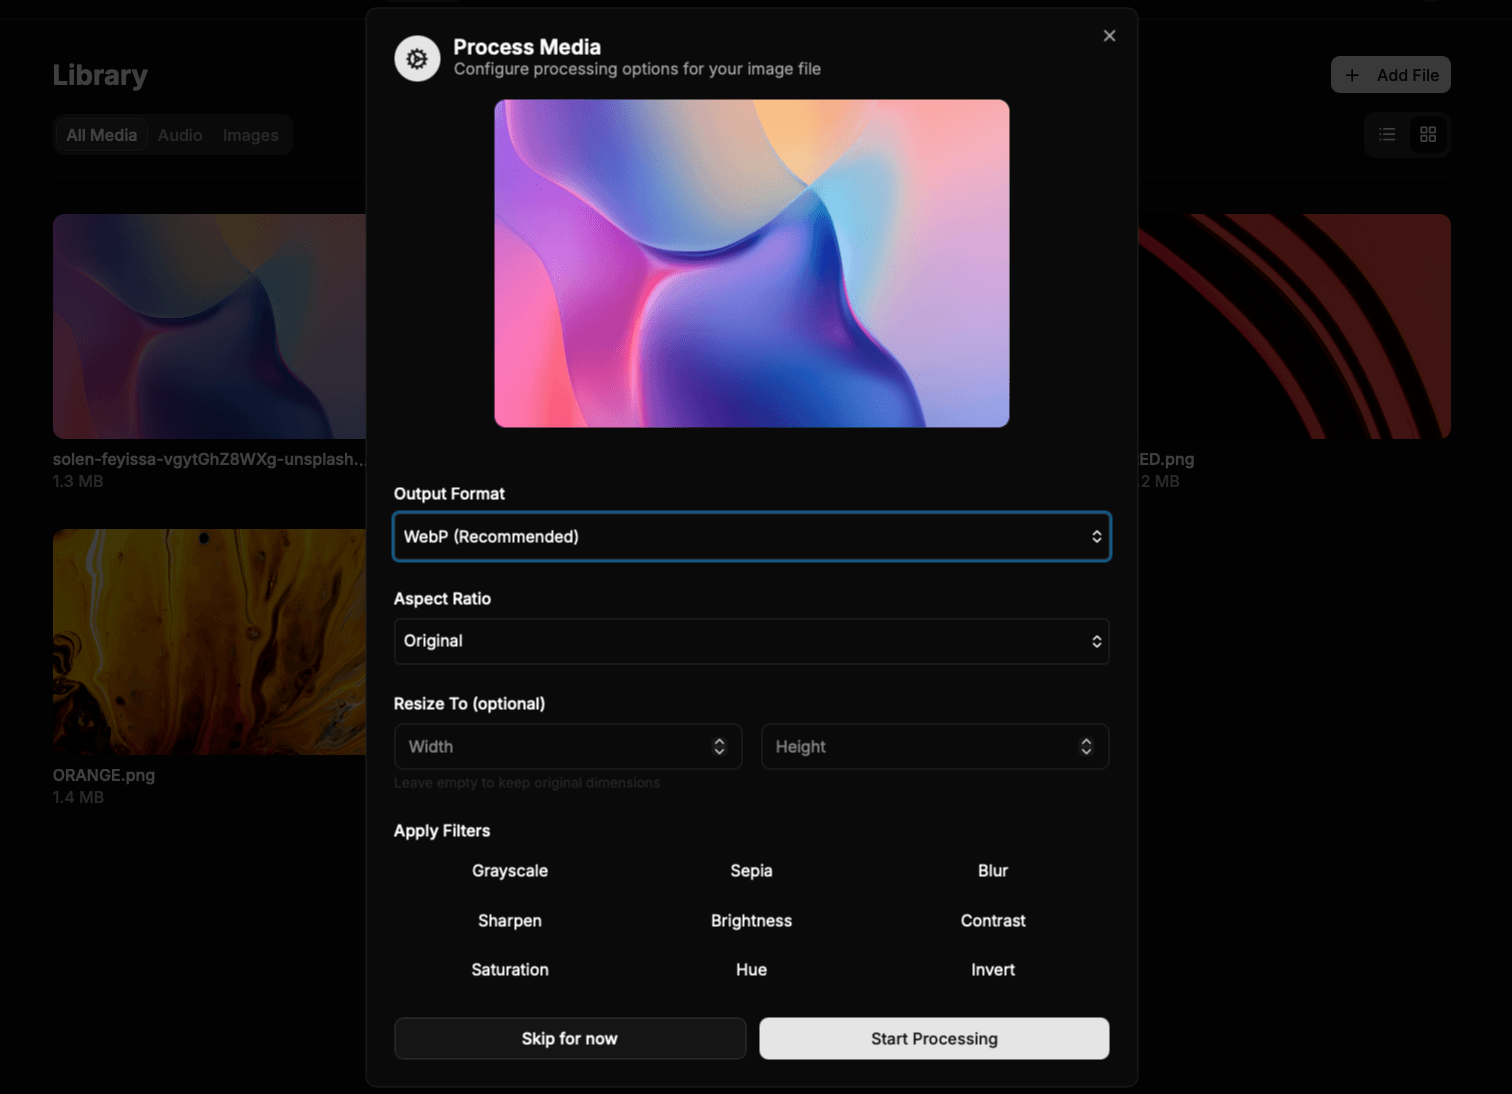The height and width of the screenshot is (1094, 1512).
Task: Switch to grid view layout
Action: tap(1428, 135)
